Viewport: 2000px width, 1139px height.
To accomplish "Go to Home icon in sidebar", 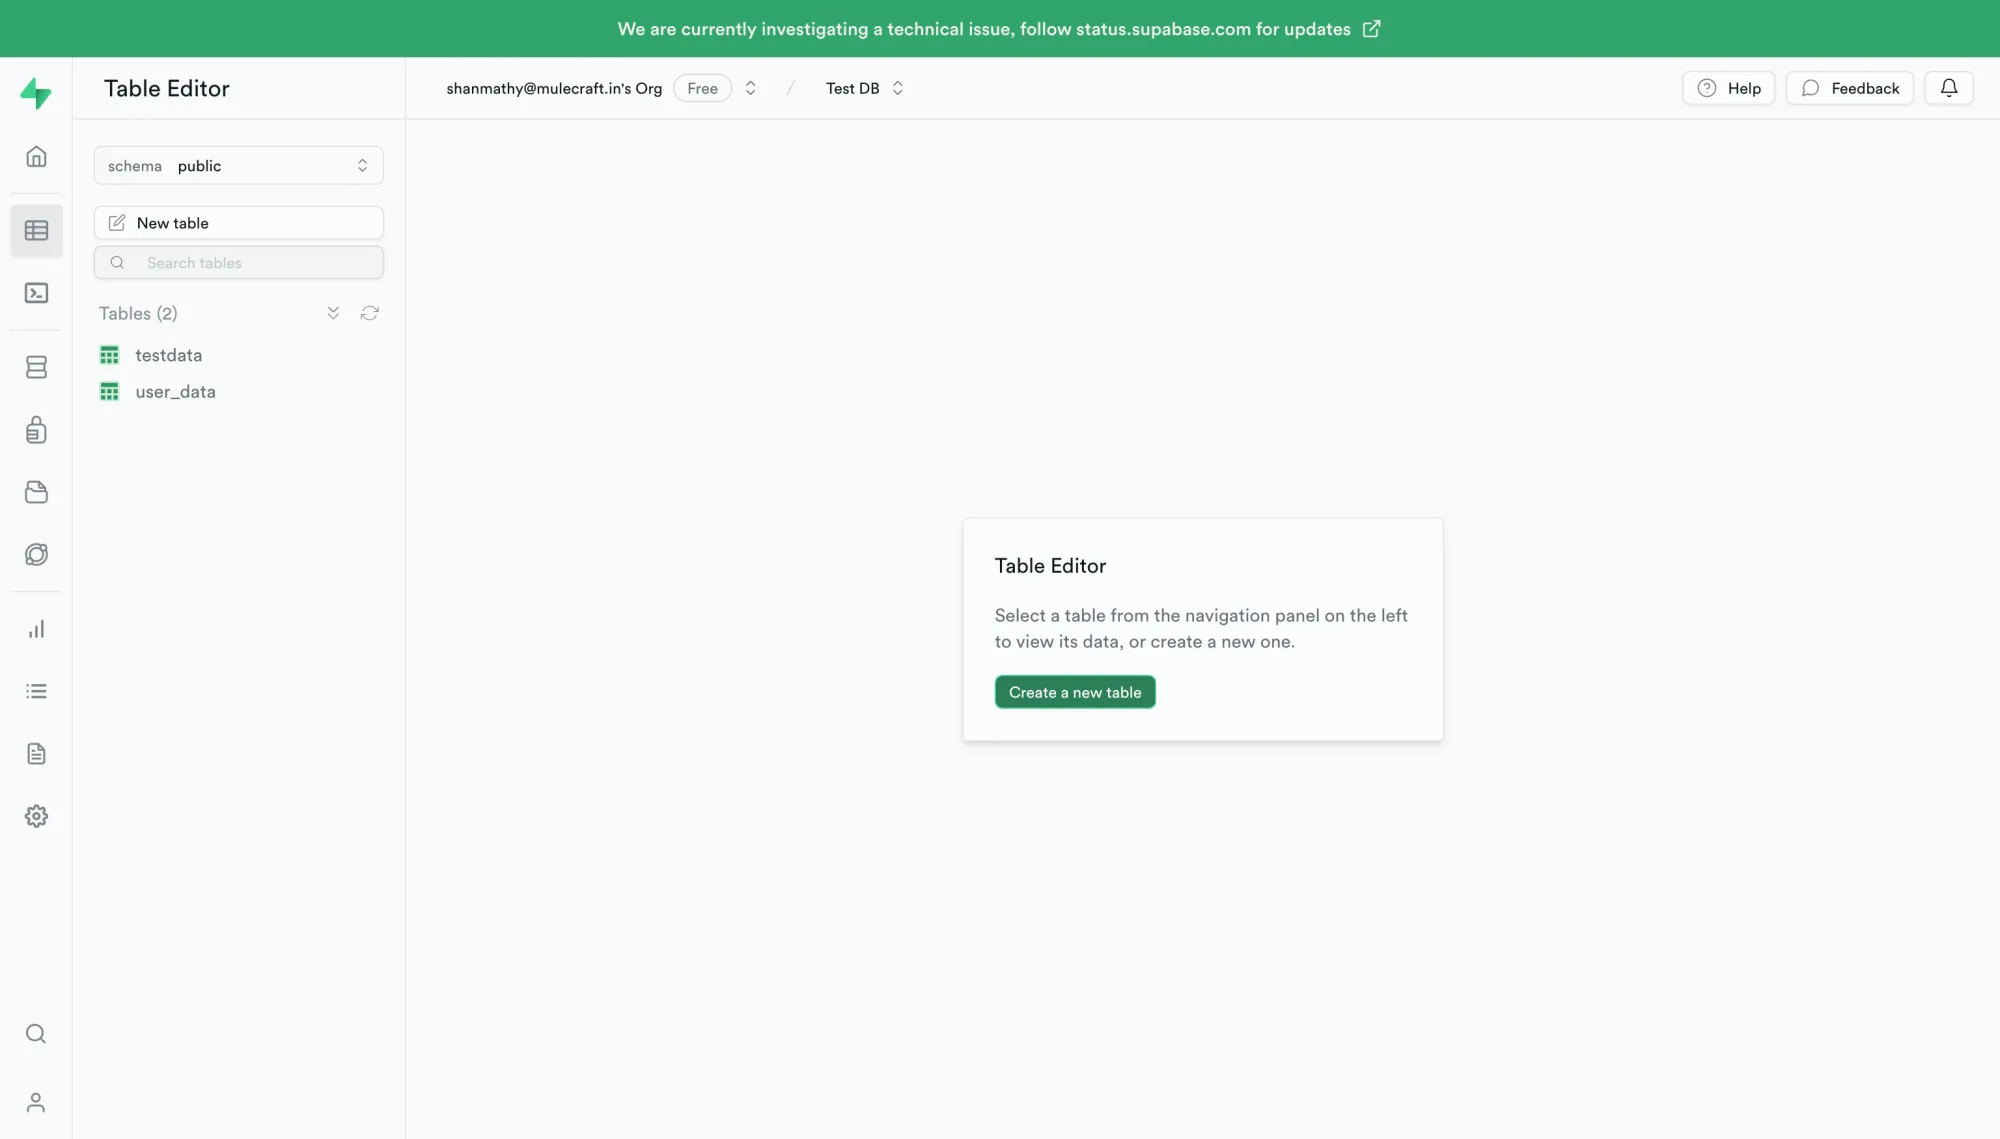I will point(36,156).
